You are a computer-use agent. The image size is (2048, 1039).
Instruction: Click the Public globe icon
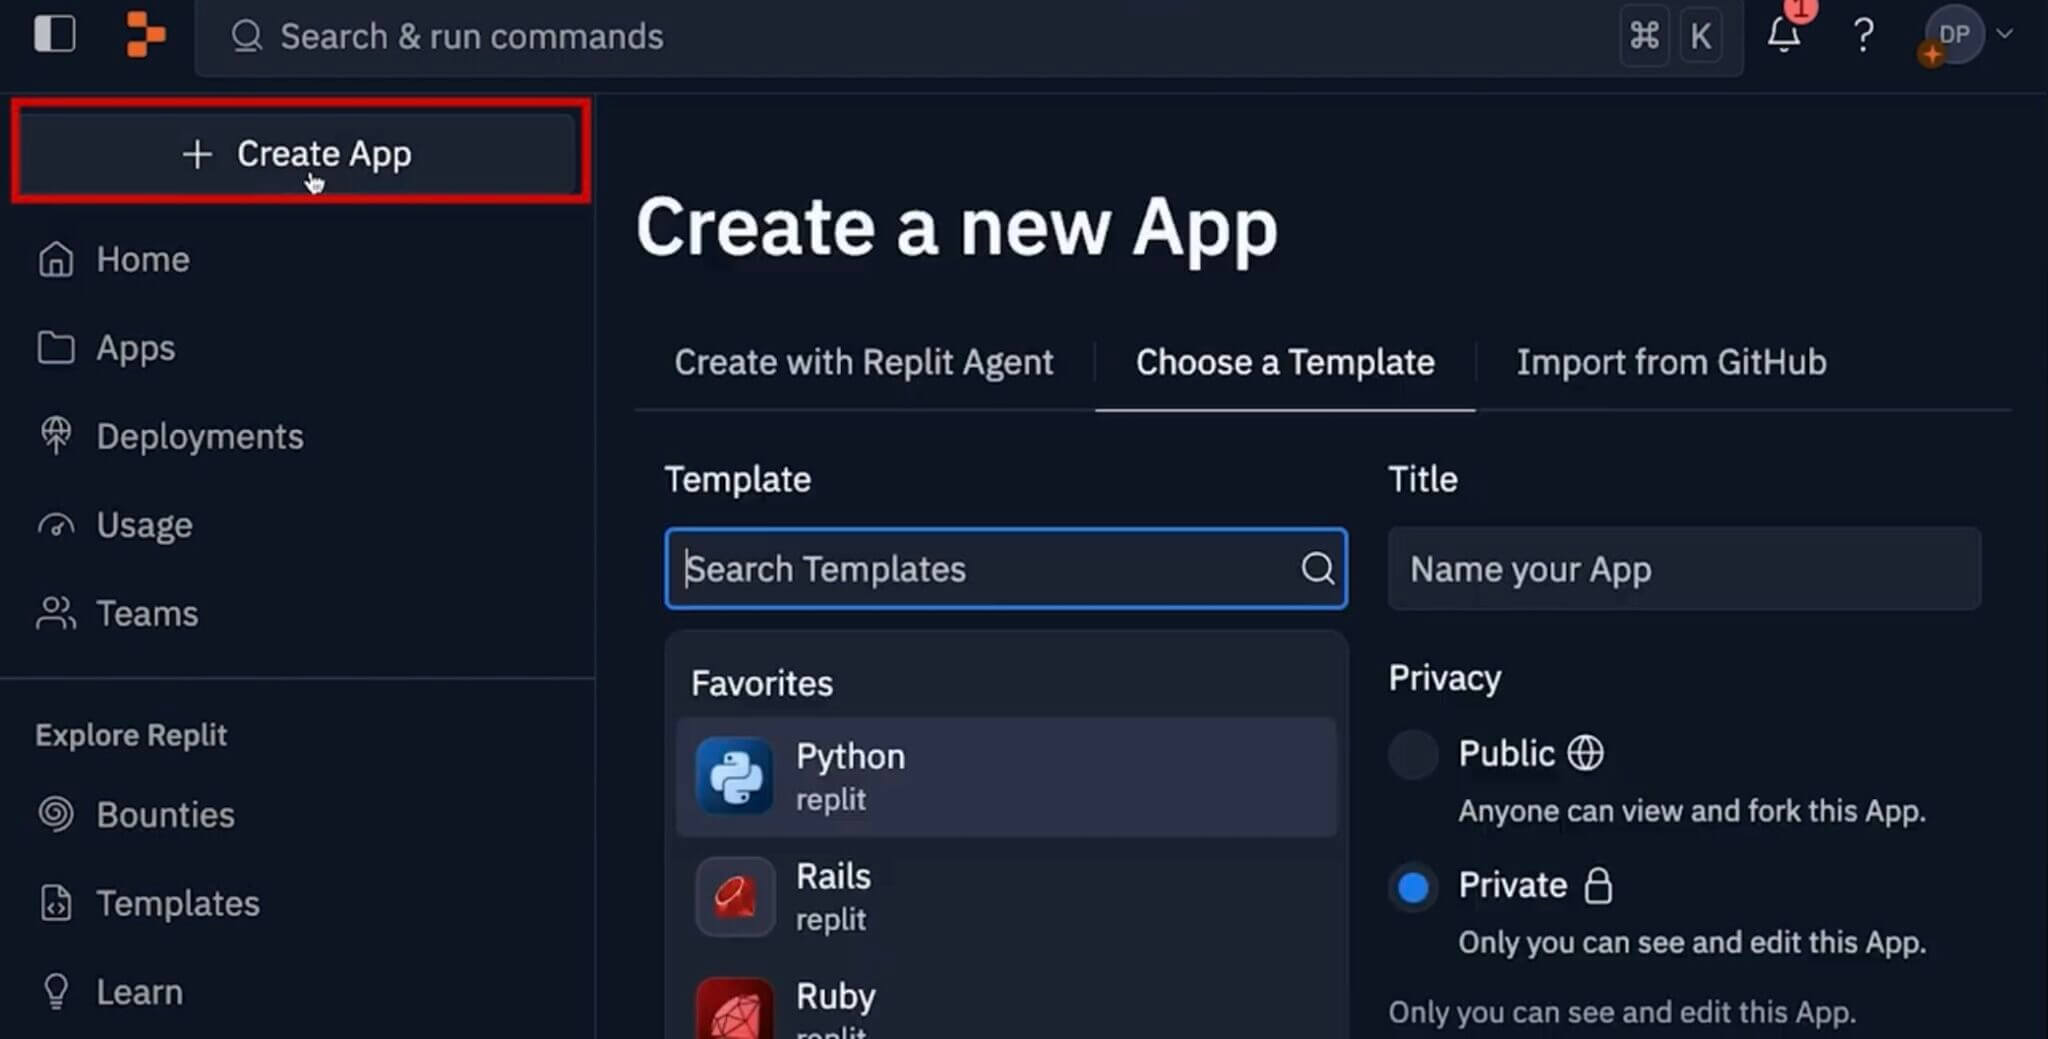[1585, 753]
